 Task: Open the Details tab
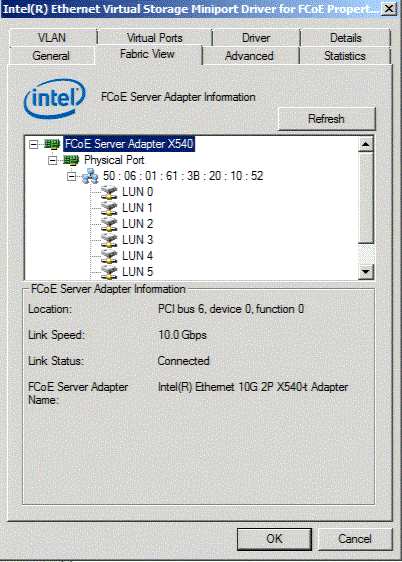(345, 38)
